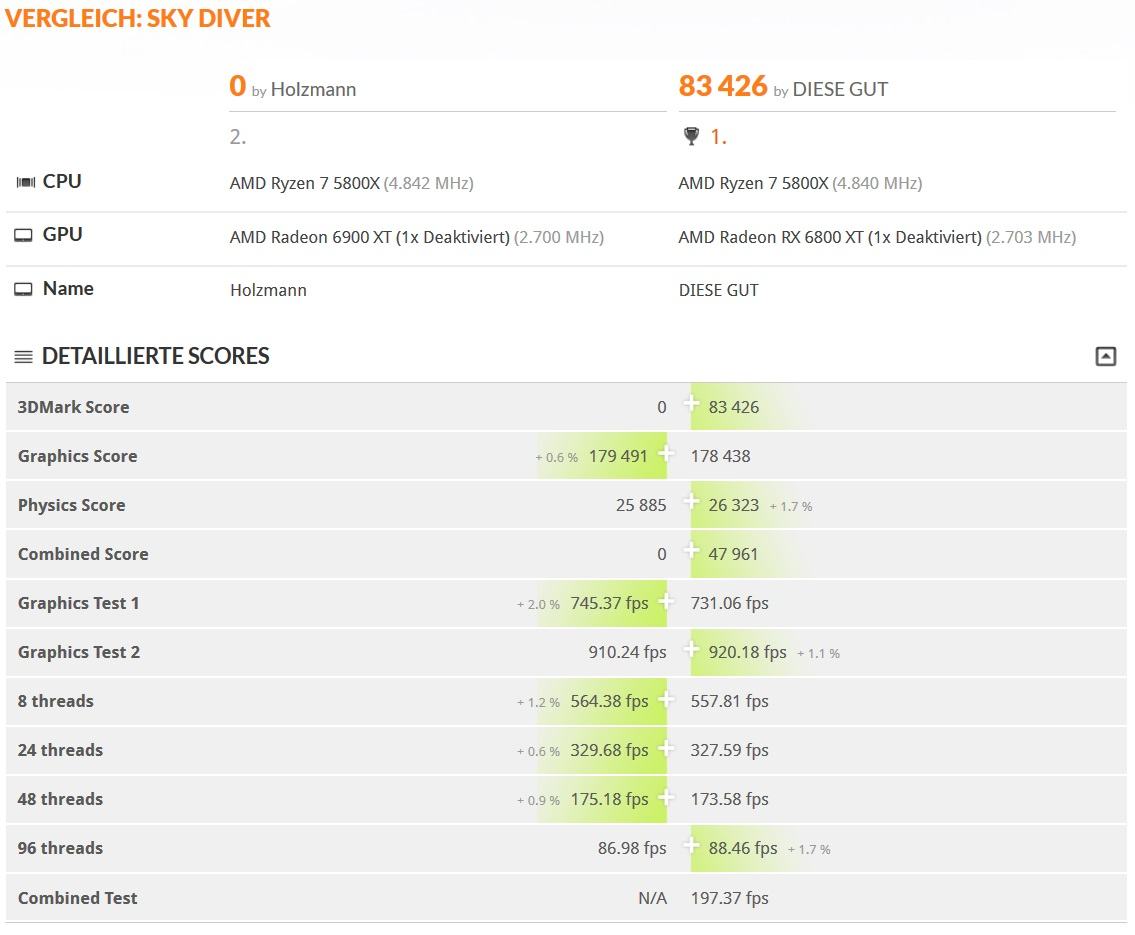Select the Graphics Score value 178 438
1135x935 pixels.
(720, 456)
